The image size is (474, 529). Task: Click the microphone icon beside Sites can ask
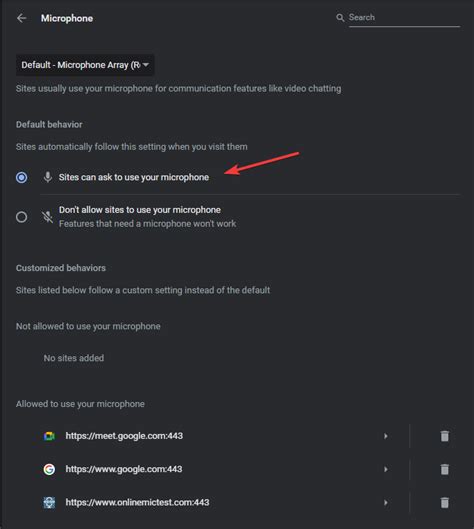(48, 177)
